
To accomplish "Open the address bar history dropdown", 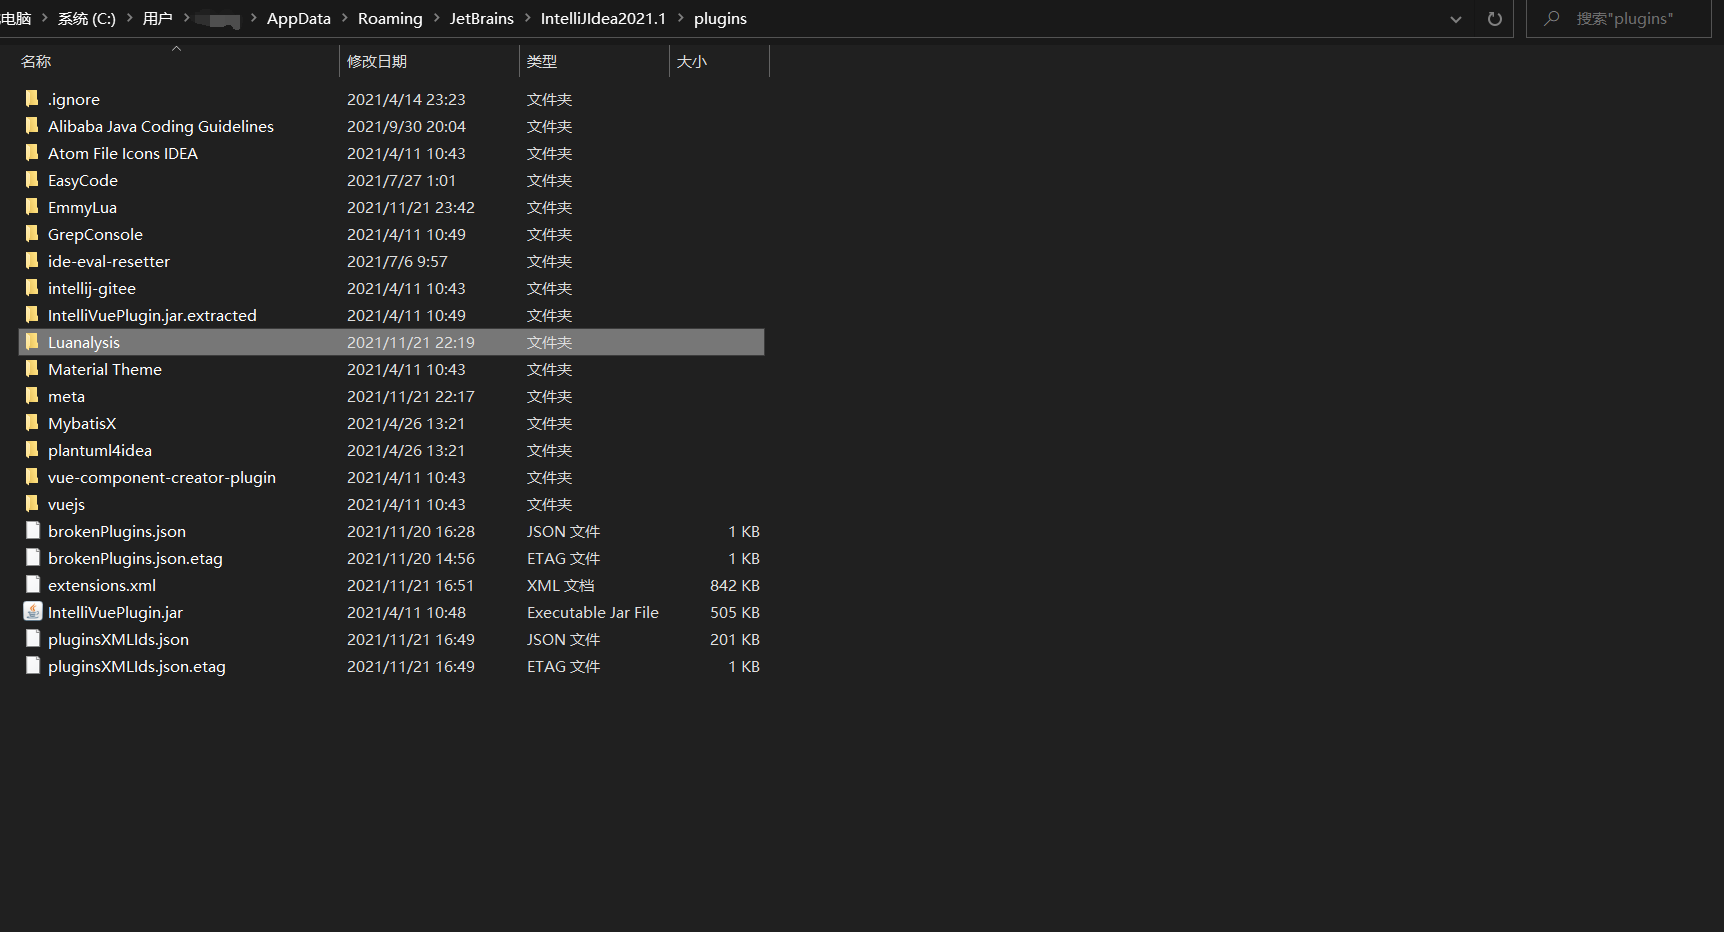I will coord(1456,18).
